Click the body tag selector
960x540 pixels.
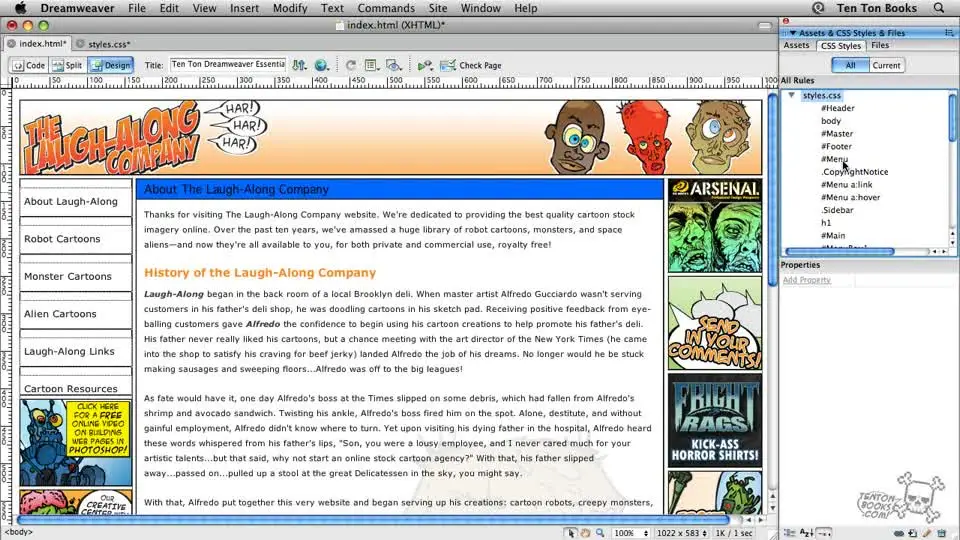tap(18, 532)
